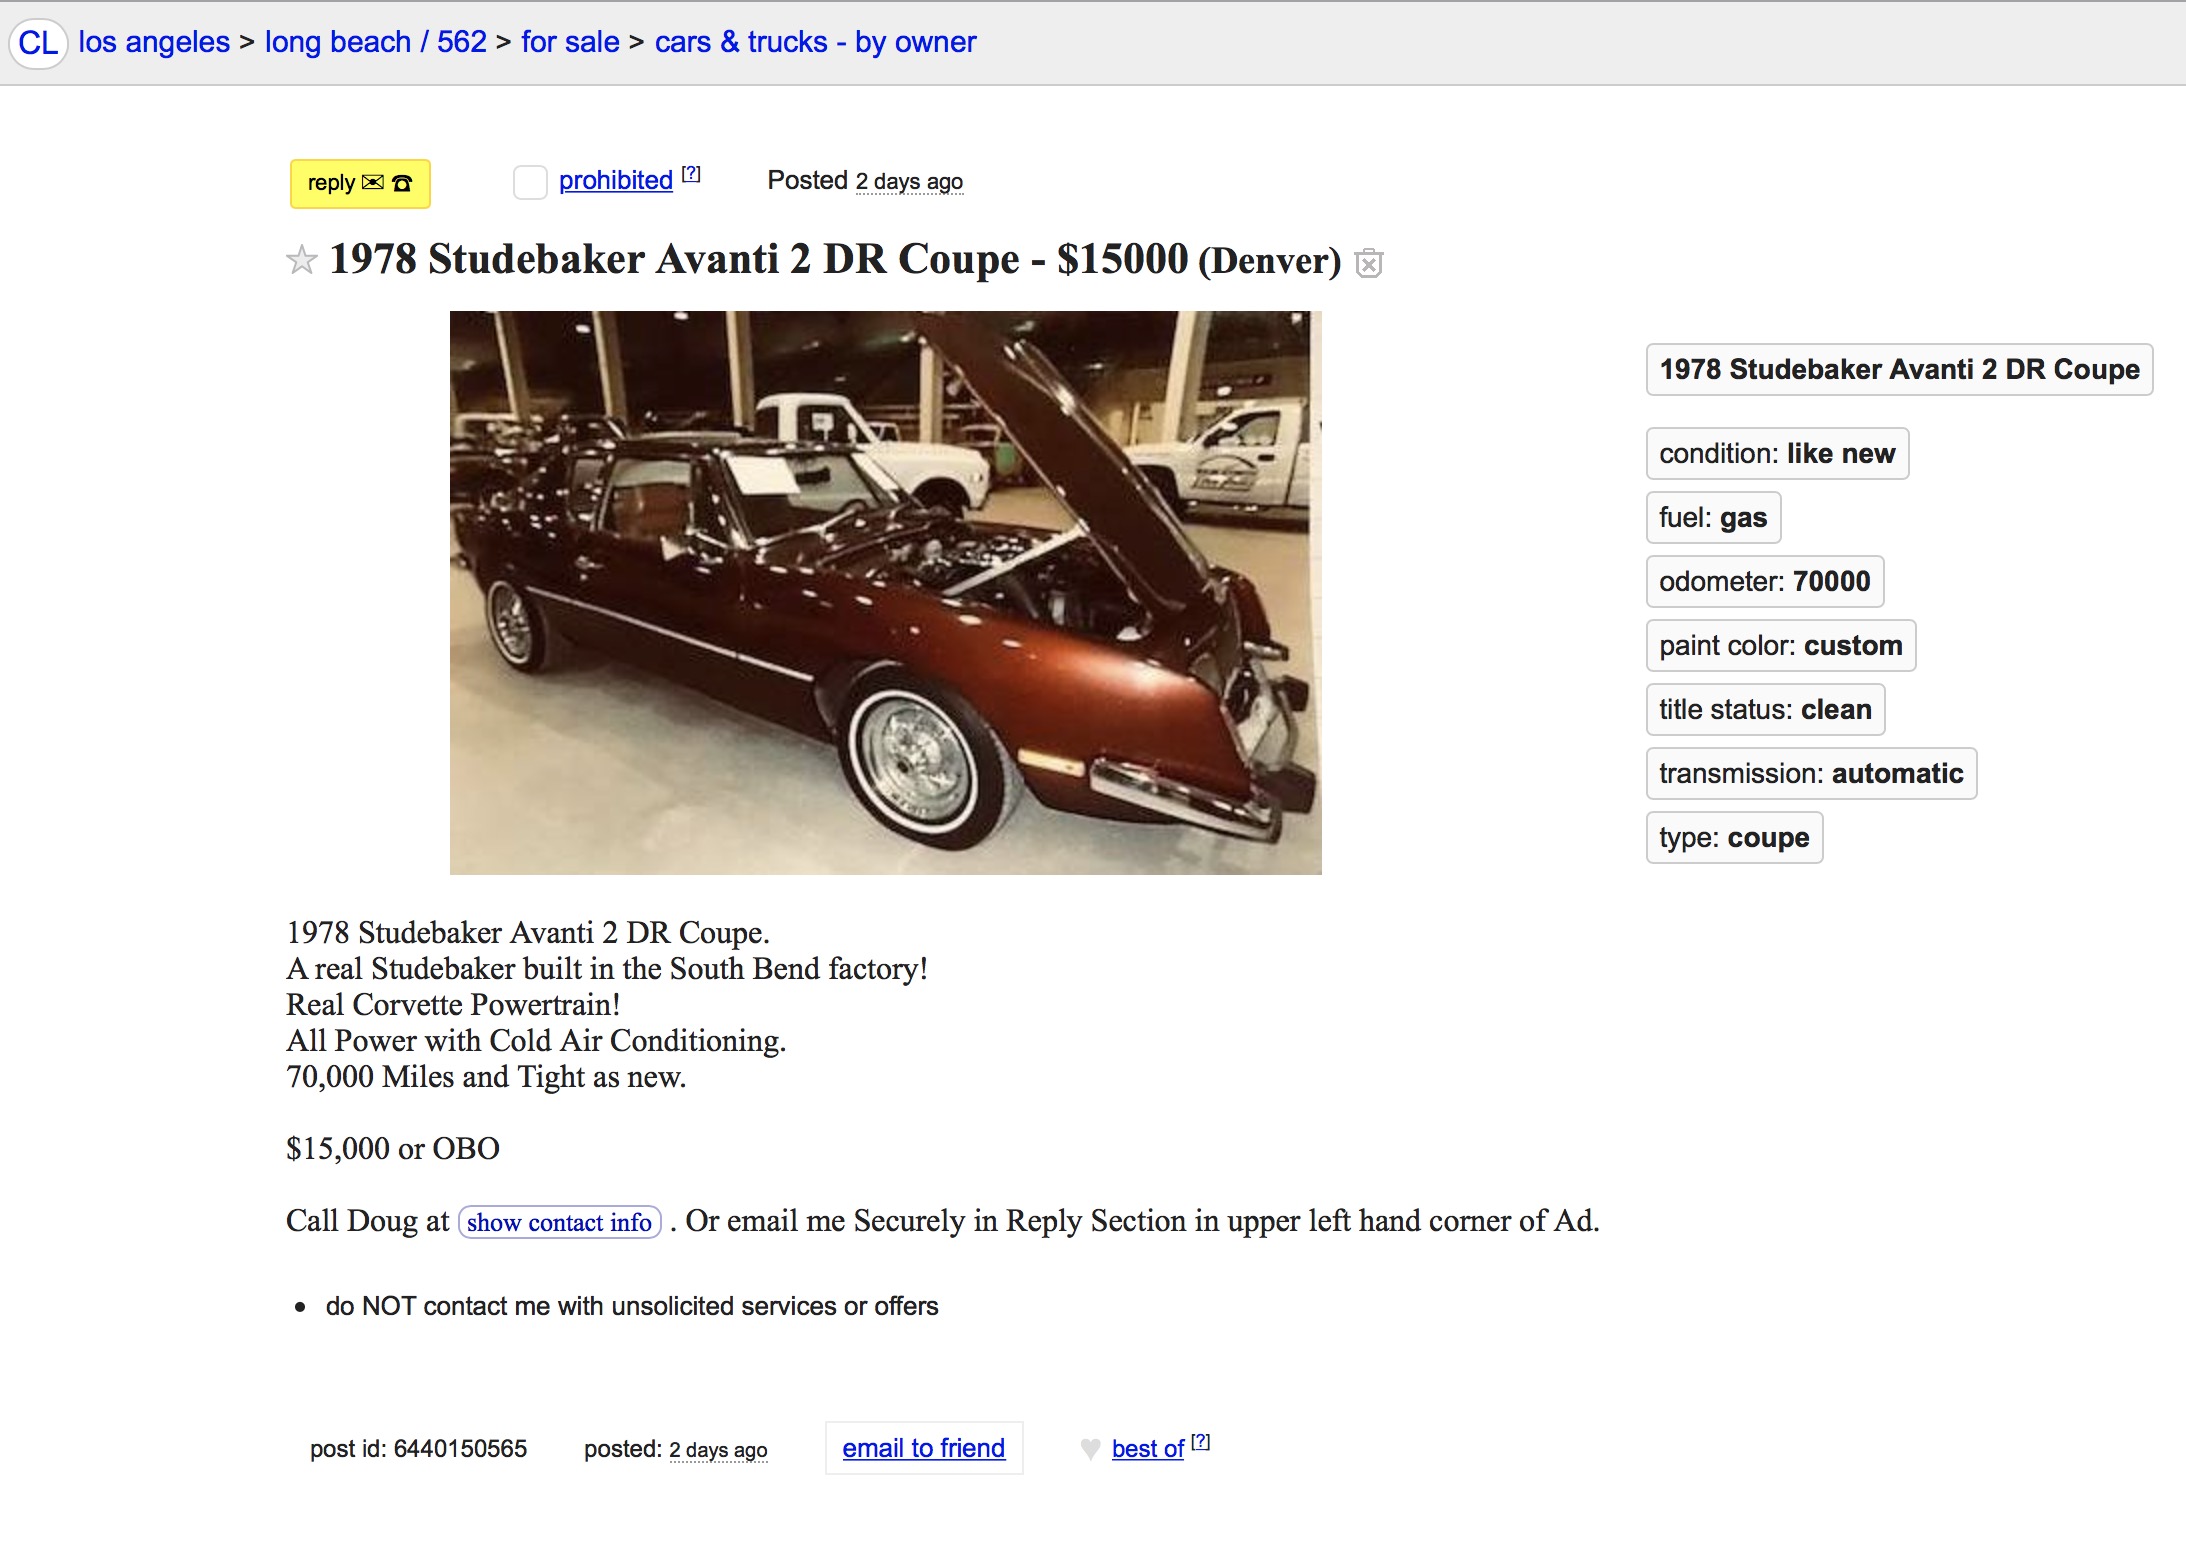Reveal the seller's phone via show contact info

[559, 1222]
